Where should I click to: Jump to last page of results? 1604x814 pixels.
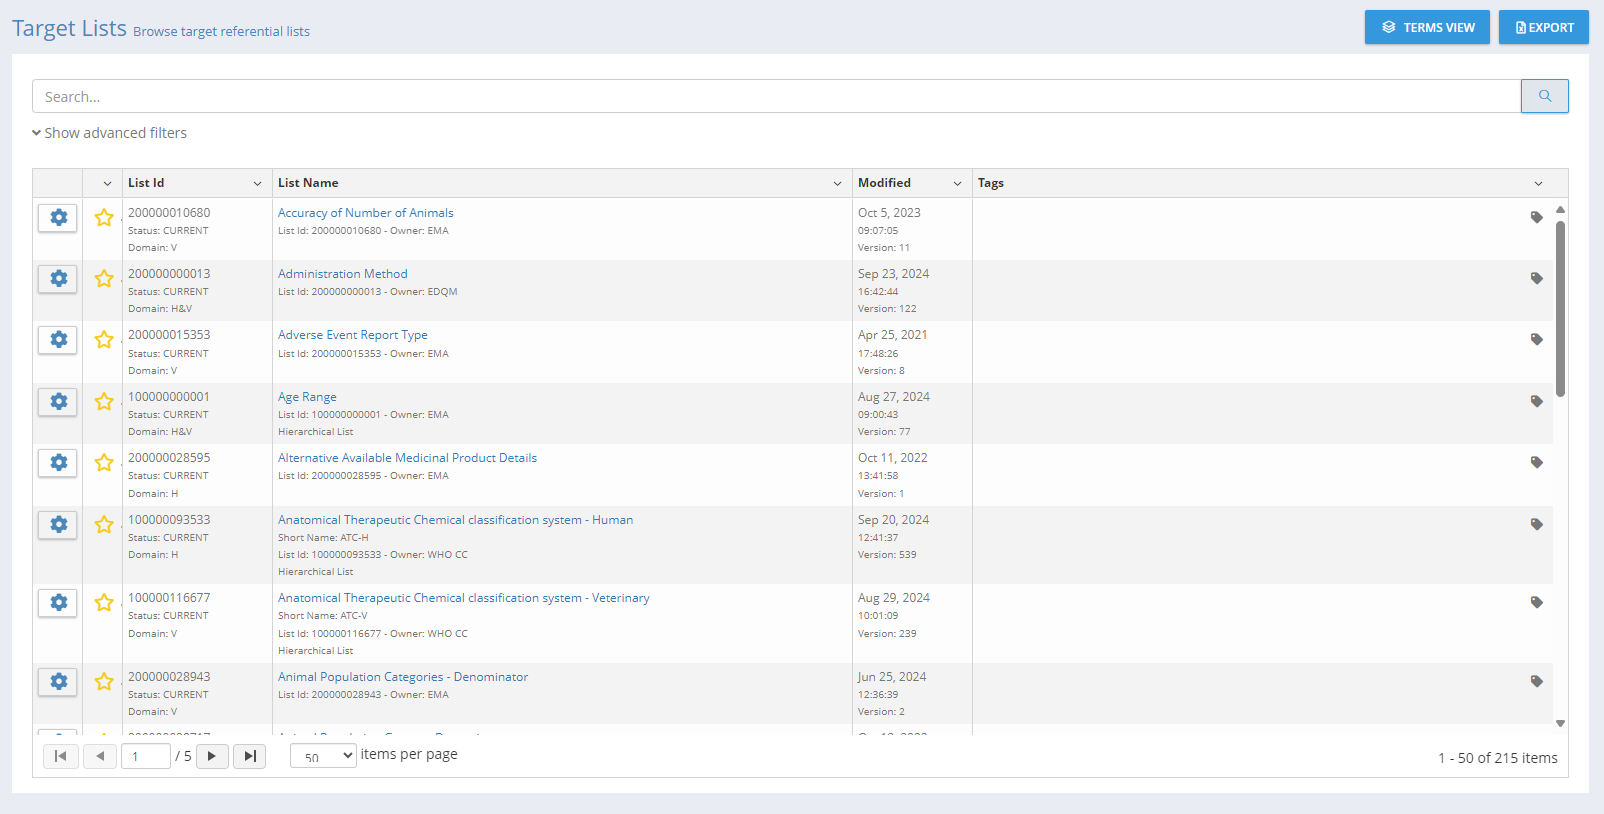point(249,756)
